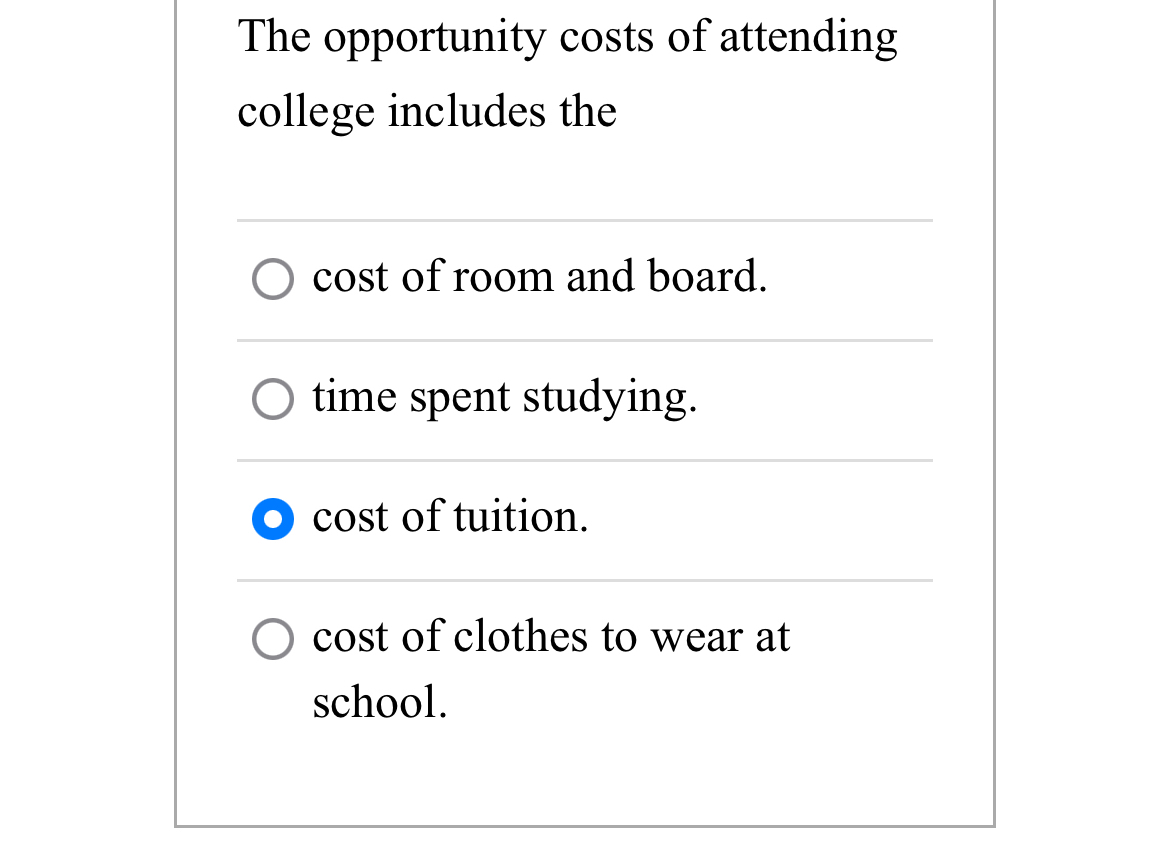This screenshot has height=857, width=1170.
Task: Select the 'cost of room and board' radio button
Action: [x=272, y=279]
